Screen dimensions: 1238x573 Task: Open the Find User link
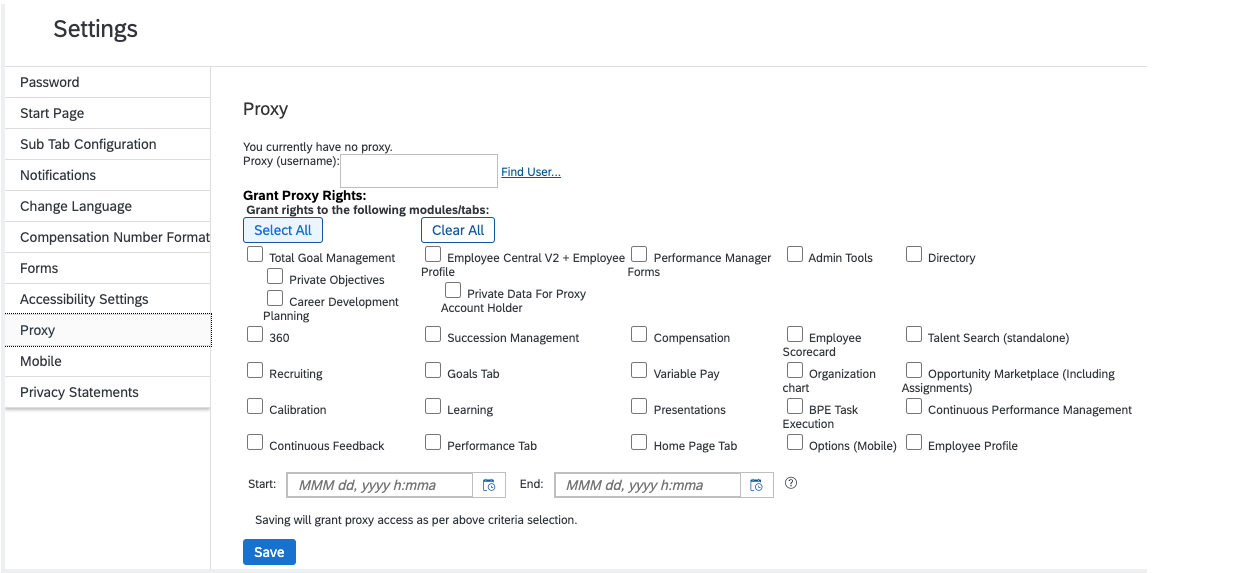(x=531, y=172)
